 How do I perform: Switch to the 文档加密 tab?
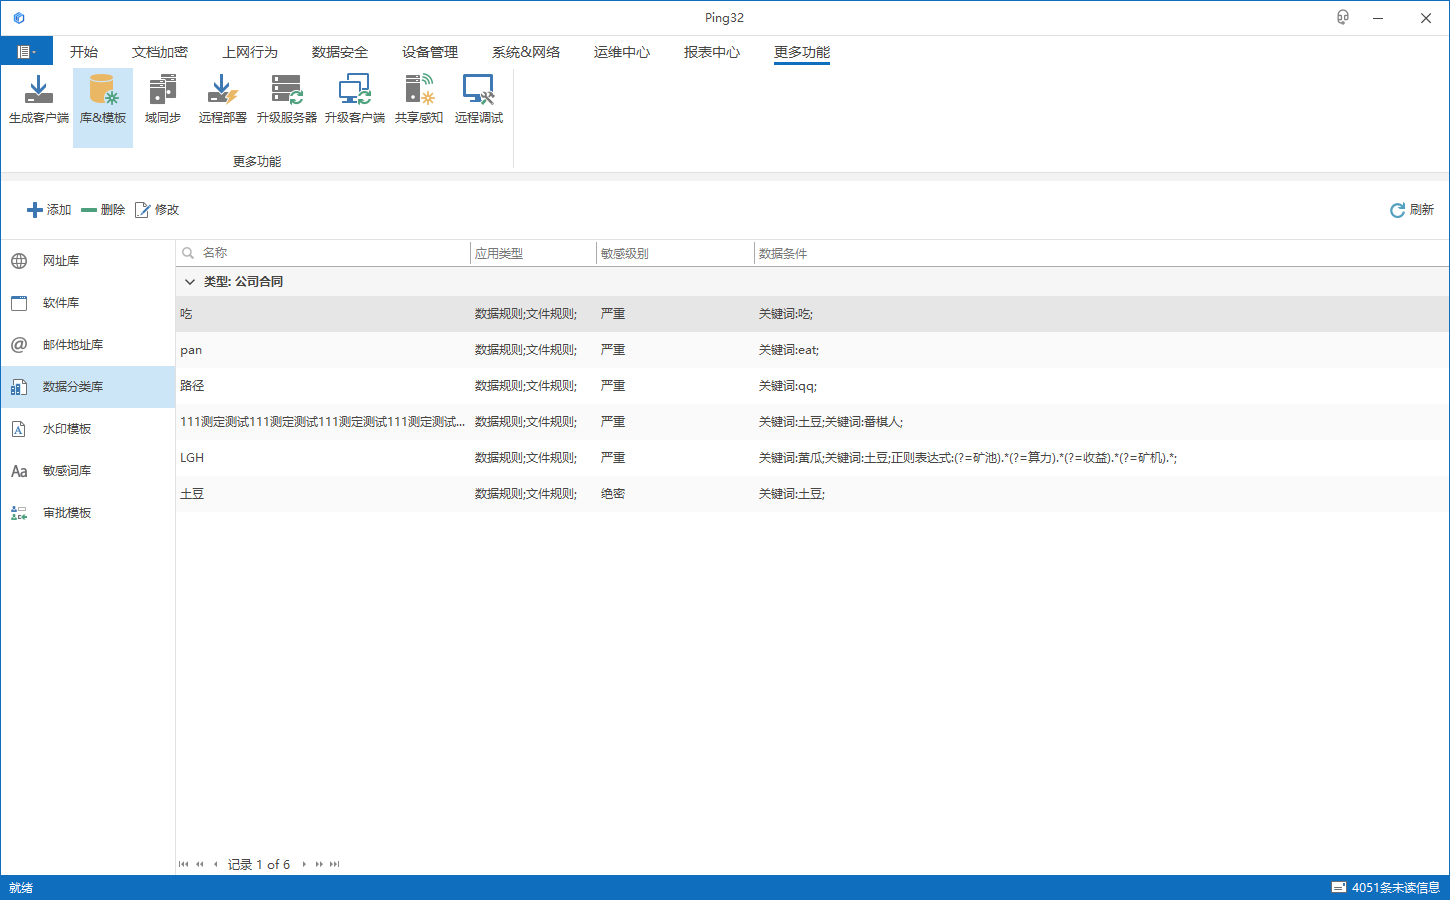pos(160,52)
